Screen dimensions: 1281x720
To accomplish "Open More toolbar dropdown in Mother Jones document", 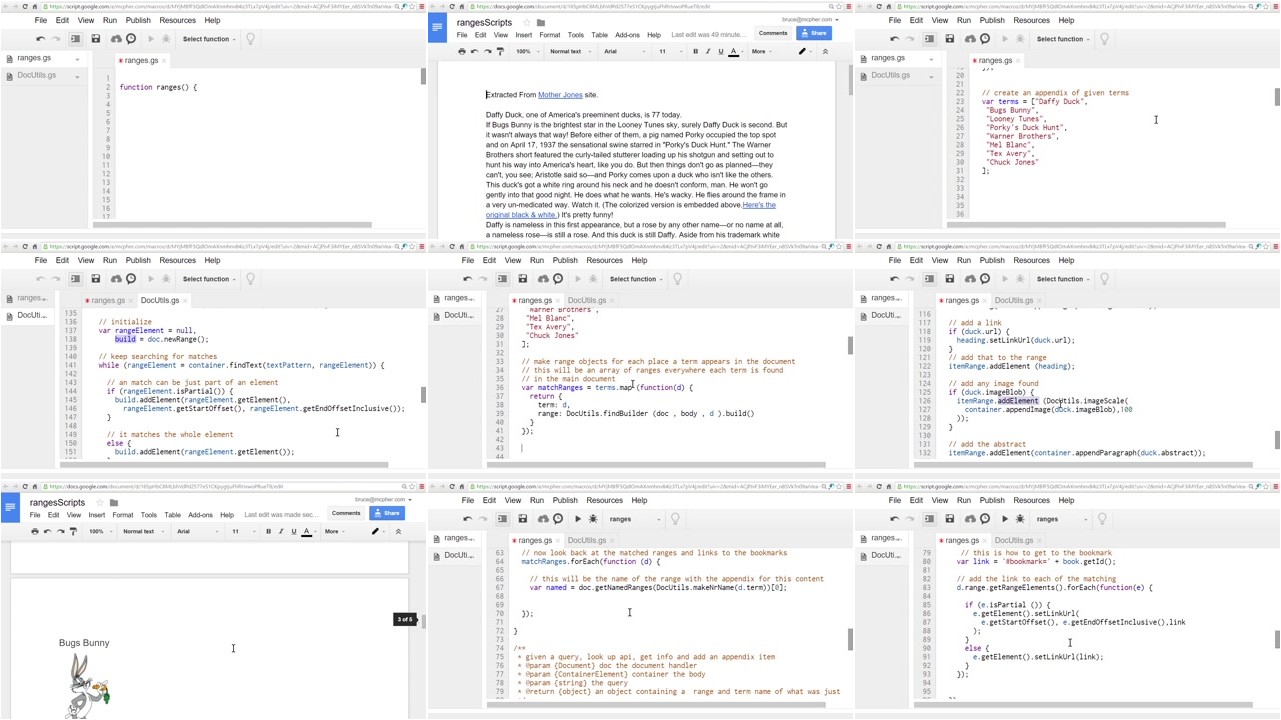I will click(761, 51).
